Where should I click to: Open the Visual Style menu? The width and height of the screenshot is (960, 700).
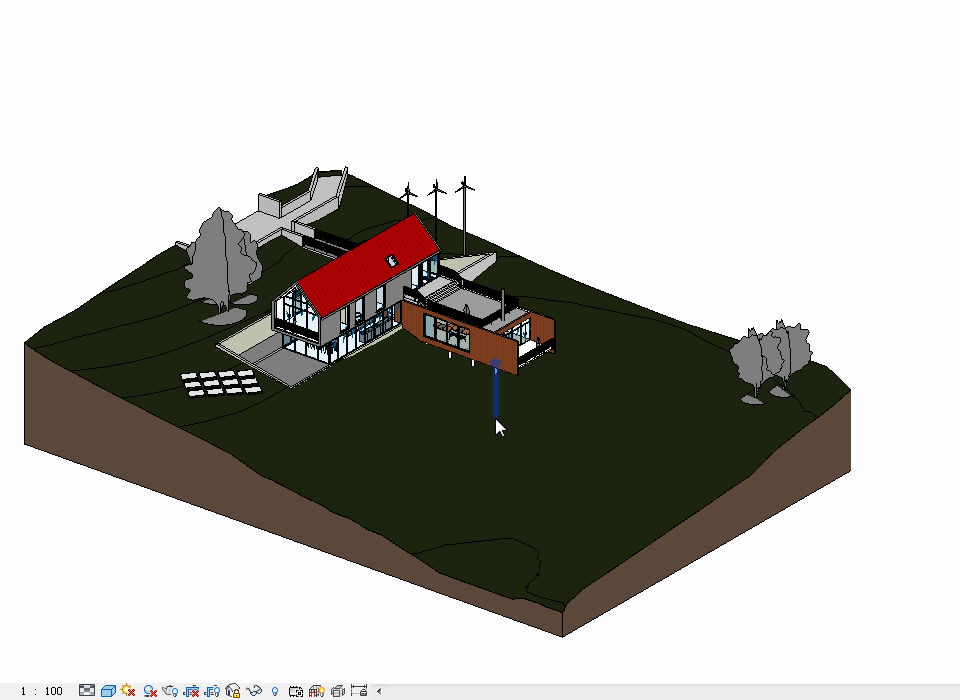108,691
